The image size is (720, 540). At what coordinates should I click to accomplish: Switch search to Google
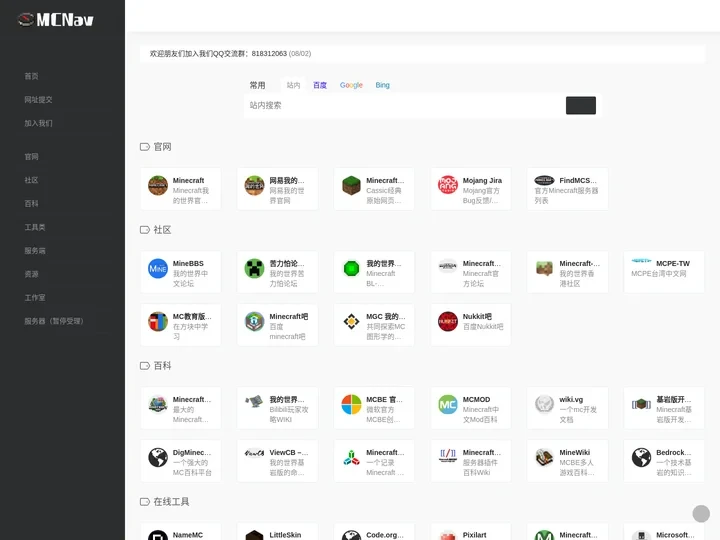[351, 85]
